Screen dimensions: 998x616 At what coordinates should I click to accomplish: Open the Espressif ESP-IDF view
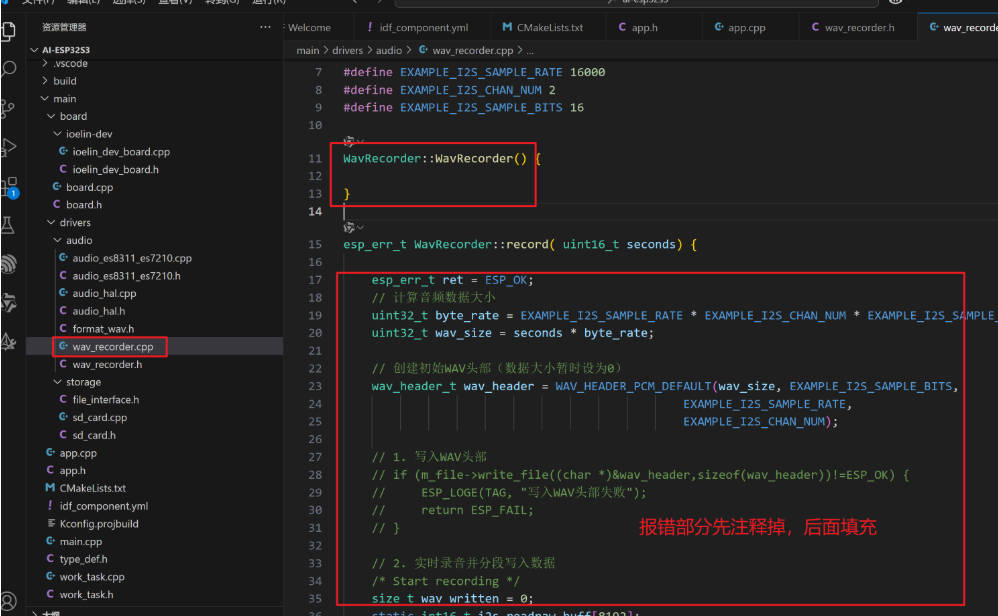9,263
